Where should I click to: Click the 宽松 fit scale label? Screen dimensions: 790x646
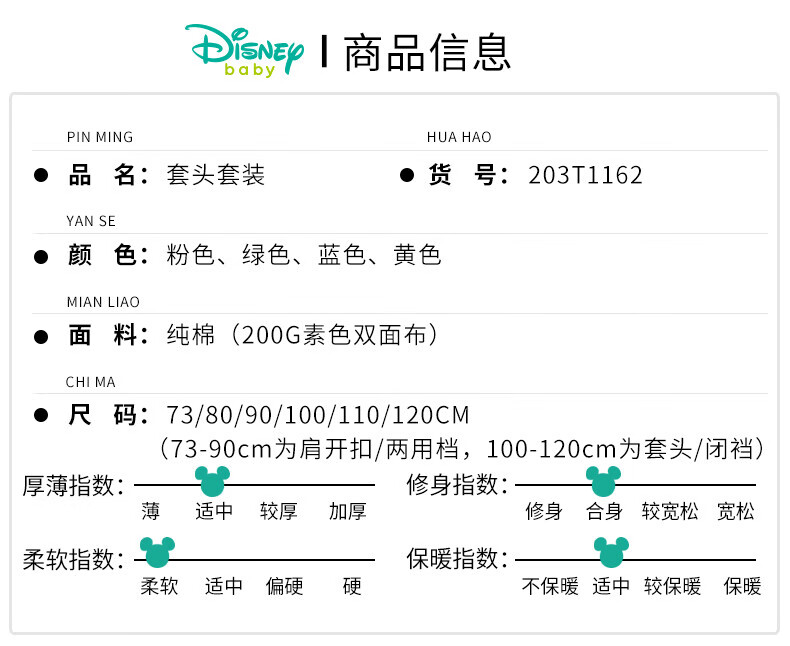pos(736,511)
